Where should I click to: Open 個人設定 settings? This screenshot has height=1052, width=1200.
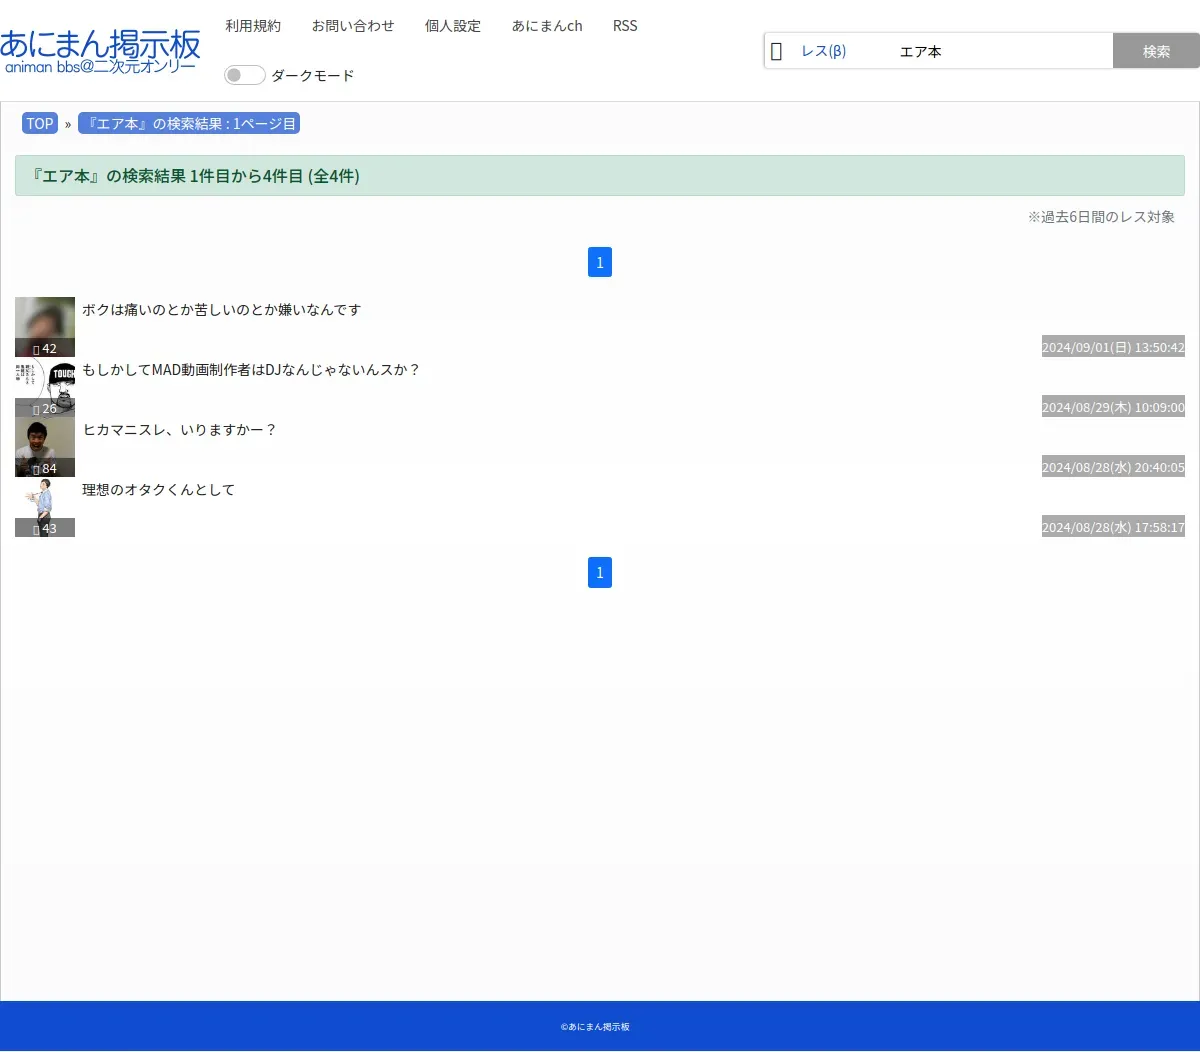[453, 26]
